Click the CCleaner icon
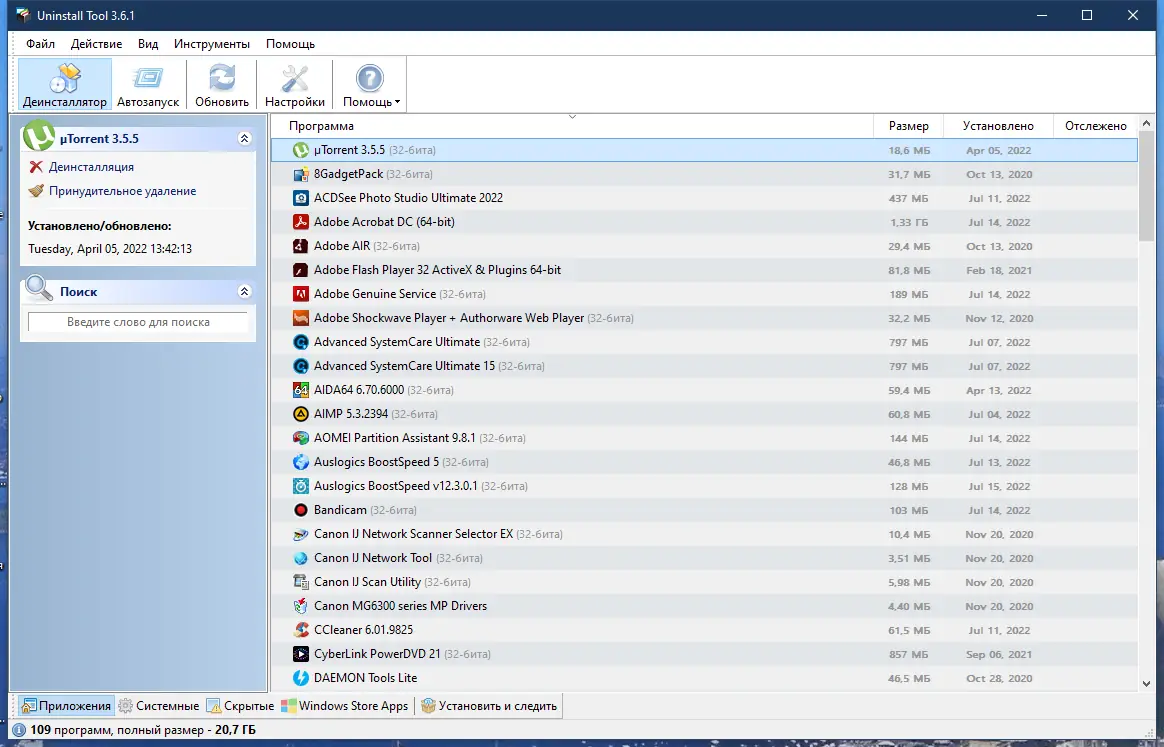This screenshot has width=1164, height=747. (301, 630)
